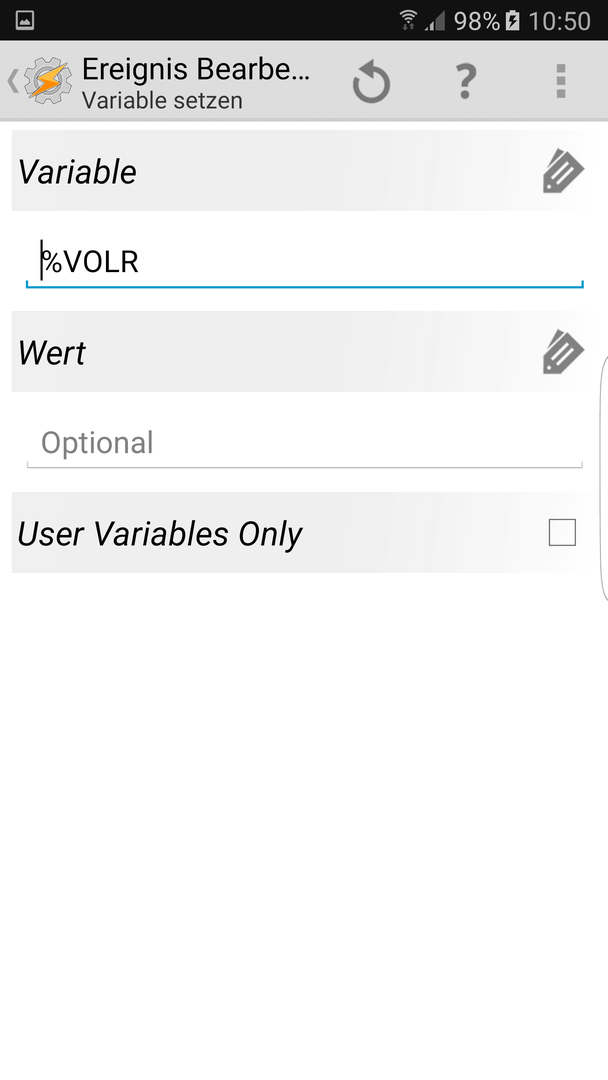The image size is (608, 1080).
Task: Tap the Tasker lightning gear icon
Action: pos(48,81)
